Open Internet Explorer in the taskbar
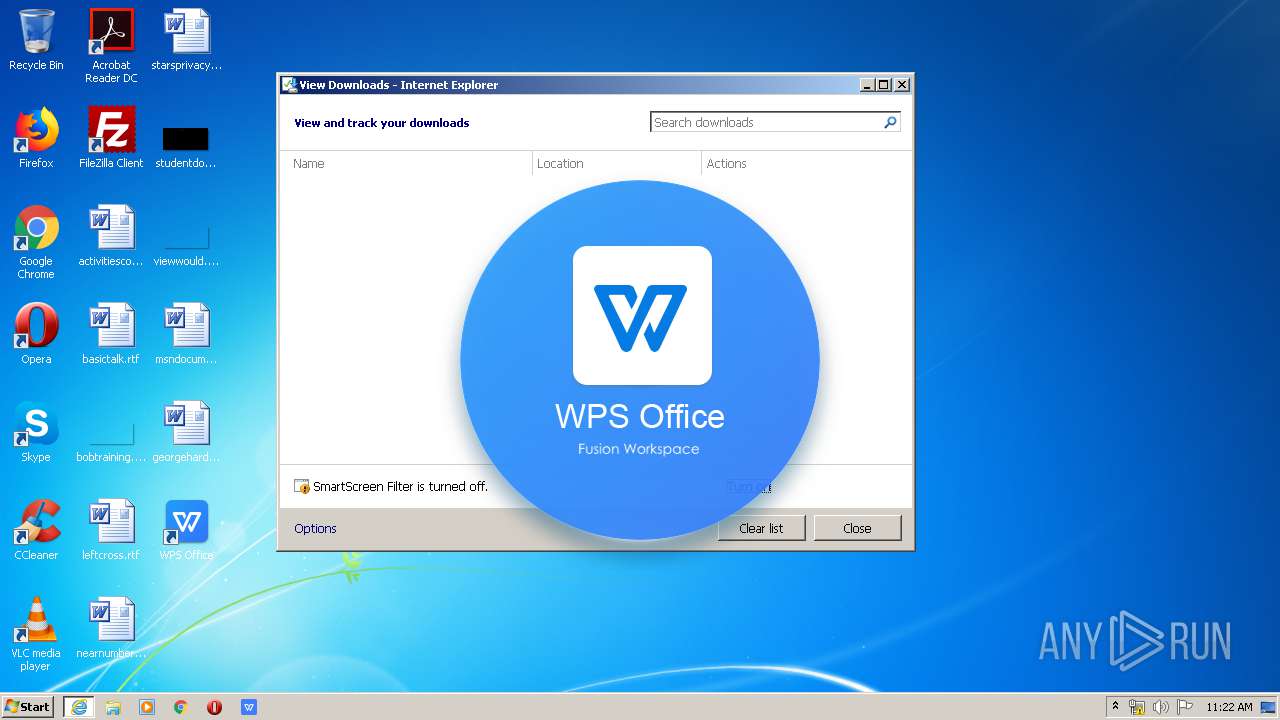This screenshot has height=720, width=1280. 79,707
